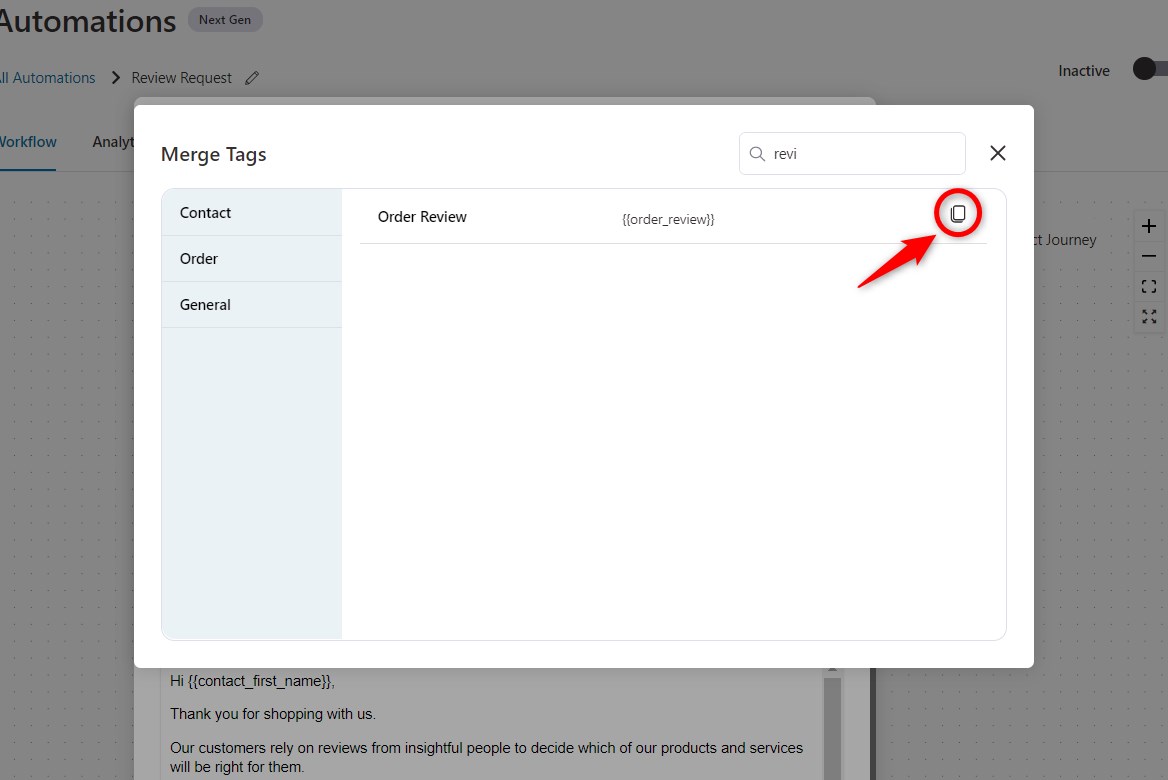Click the magnifier icon in the merge tag search

click(757, 153)
